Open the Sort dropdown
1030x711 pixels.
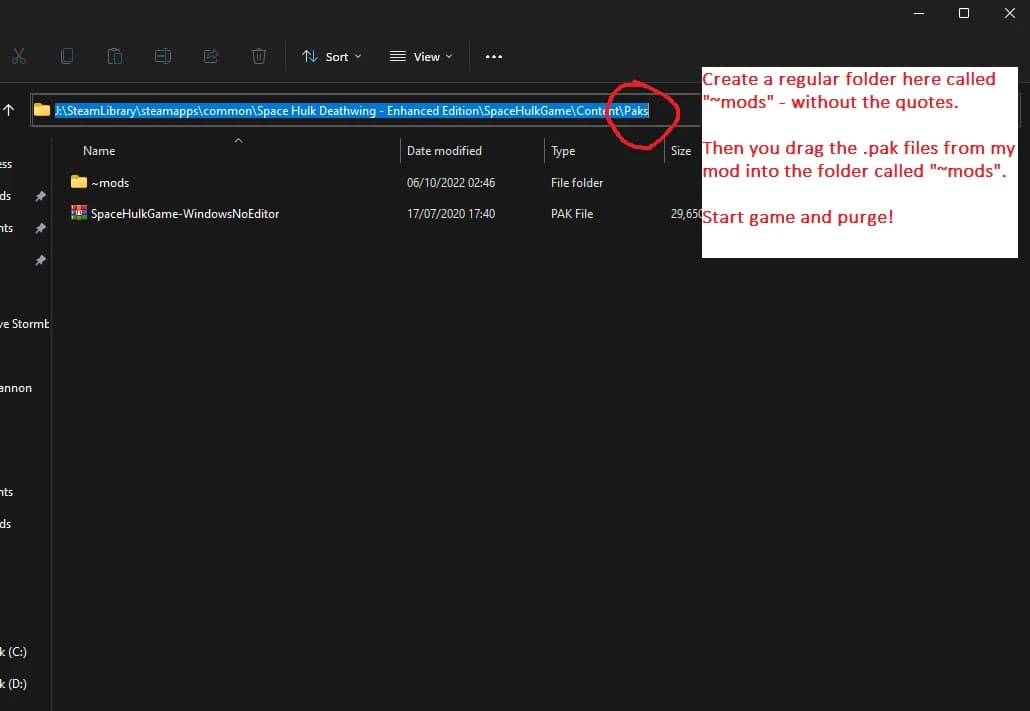click(332, 57)
